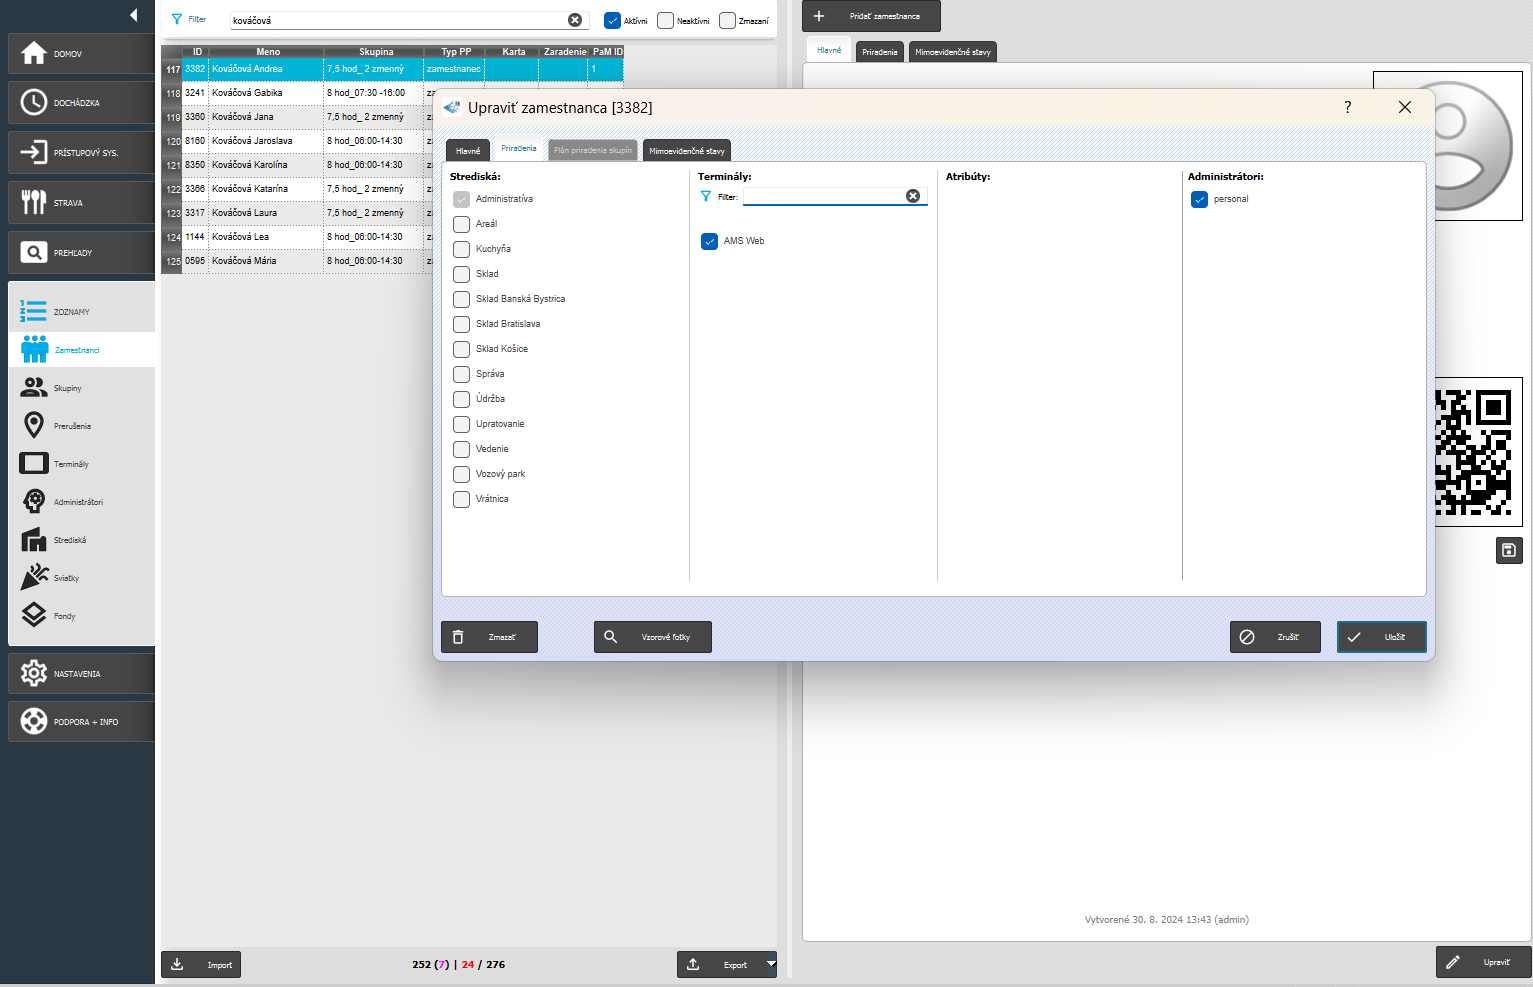The height and width of the screenshot is (987, 1533).
Task: Clear the kováčová filter text
Action: pyautogui.click(x=575, y=20)
